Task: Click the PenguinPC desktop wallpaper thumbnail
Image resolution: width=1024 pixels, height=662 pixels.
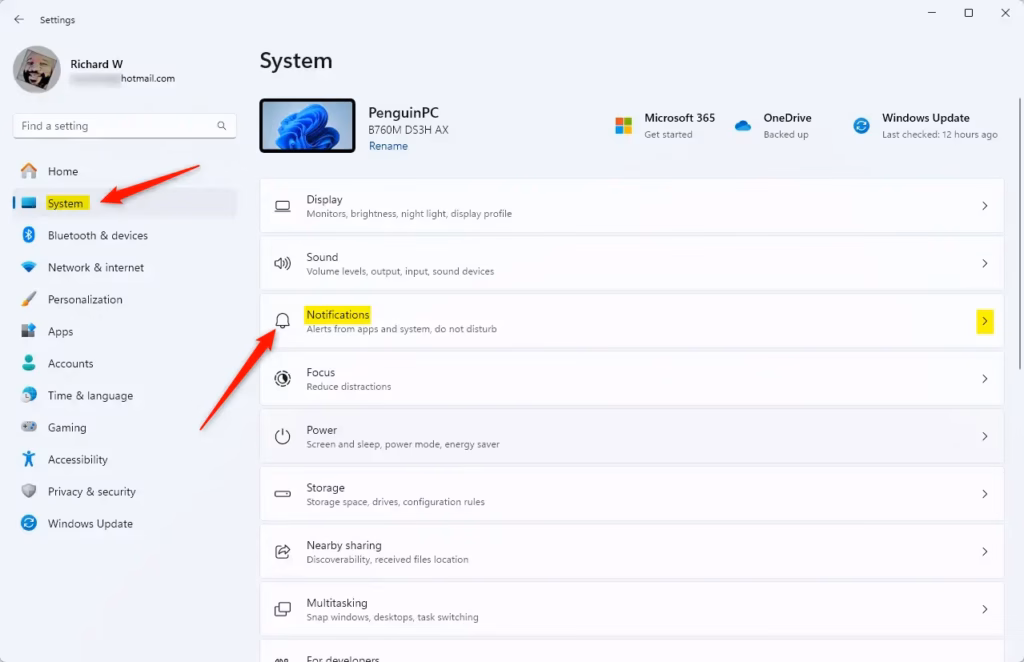Action: click(x=308, y=125)
